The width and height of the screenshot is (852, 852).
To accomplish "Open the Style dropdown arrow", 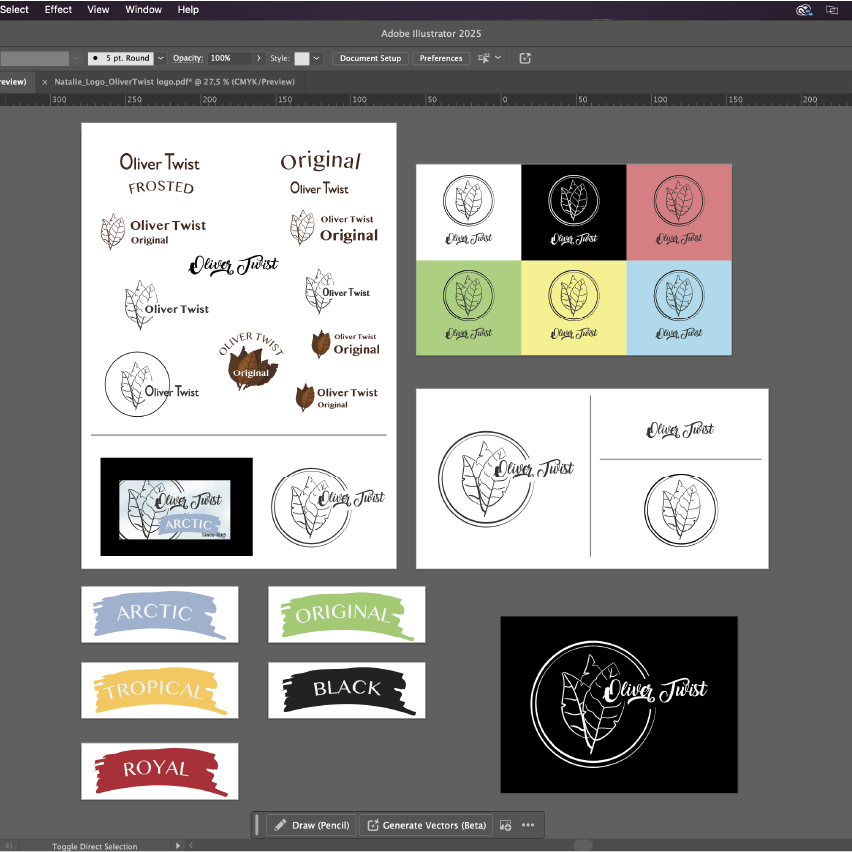I will point(317,58).
